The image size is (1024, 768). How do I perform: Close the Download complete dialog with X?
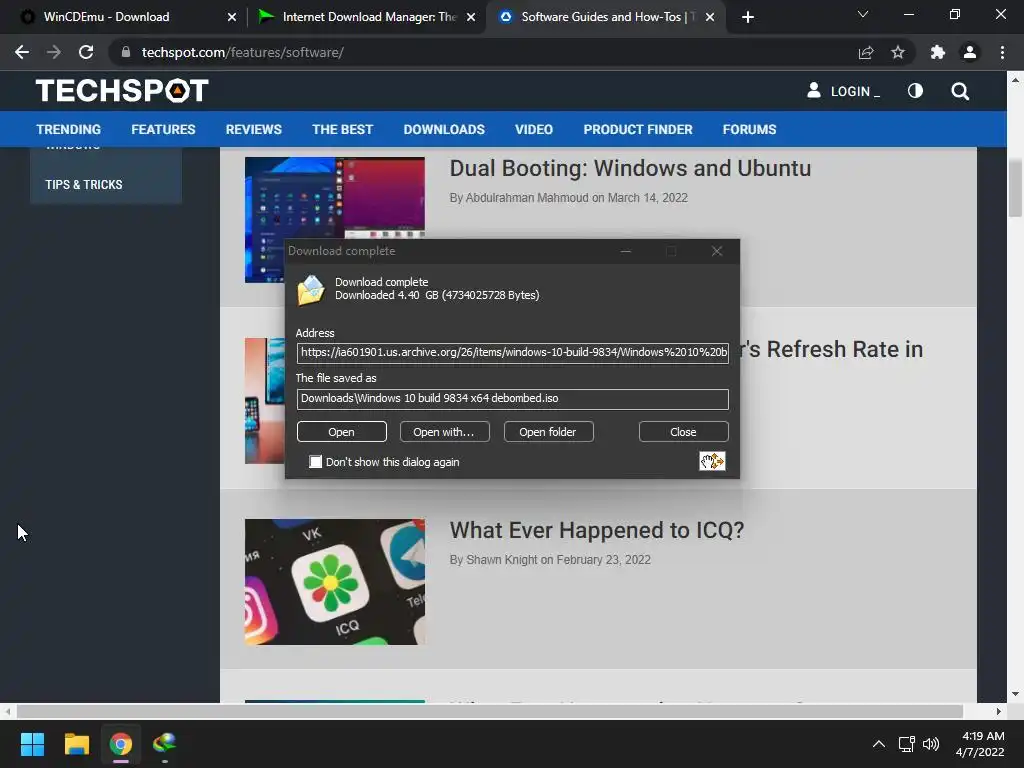pyautogui.click(x=716, y=251)
